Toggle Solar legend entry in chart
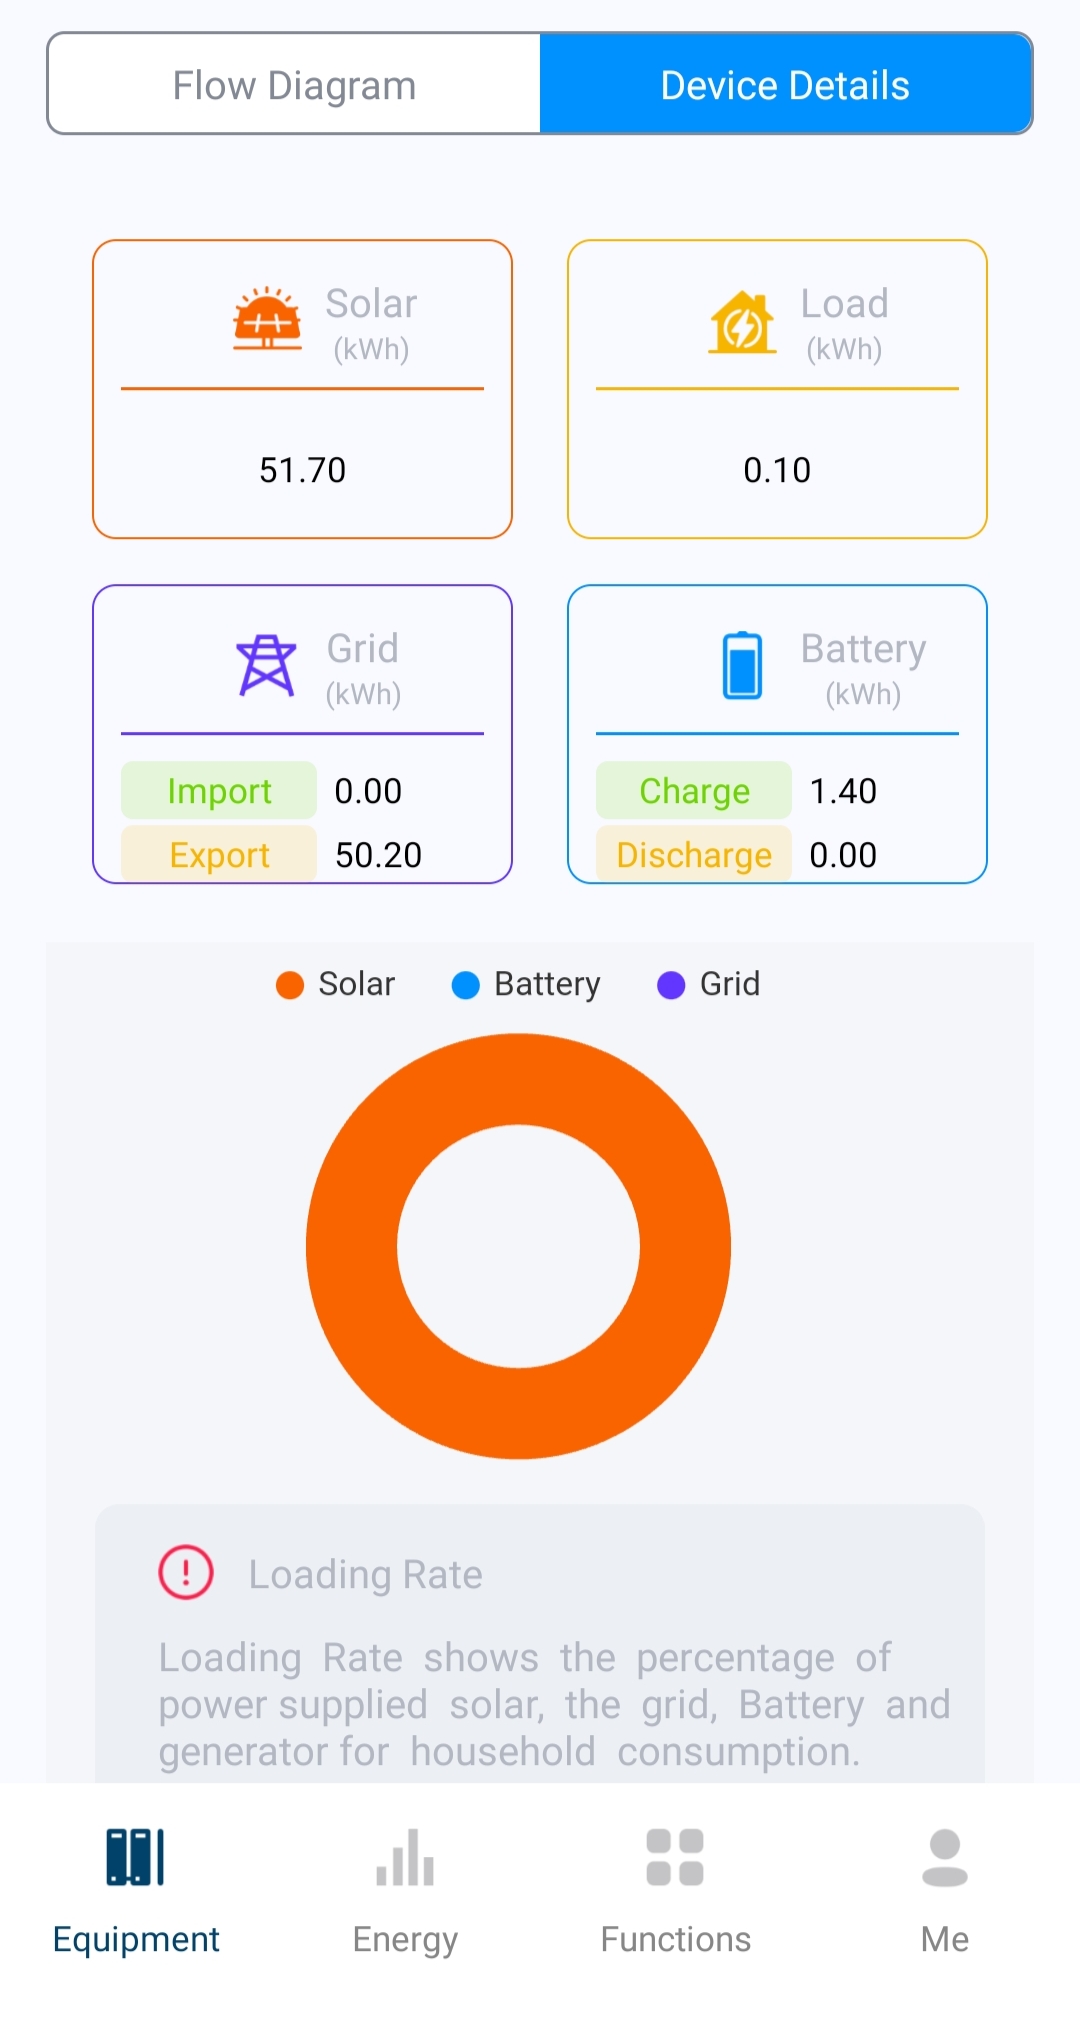The width and height of the screenshot is (1080, 2020). 336,984
